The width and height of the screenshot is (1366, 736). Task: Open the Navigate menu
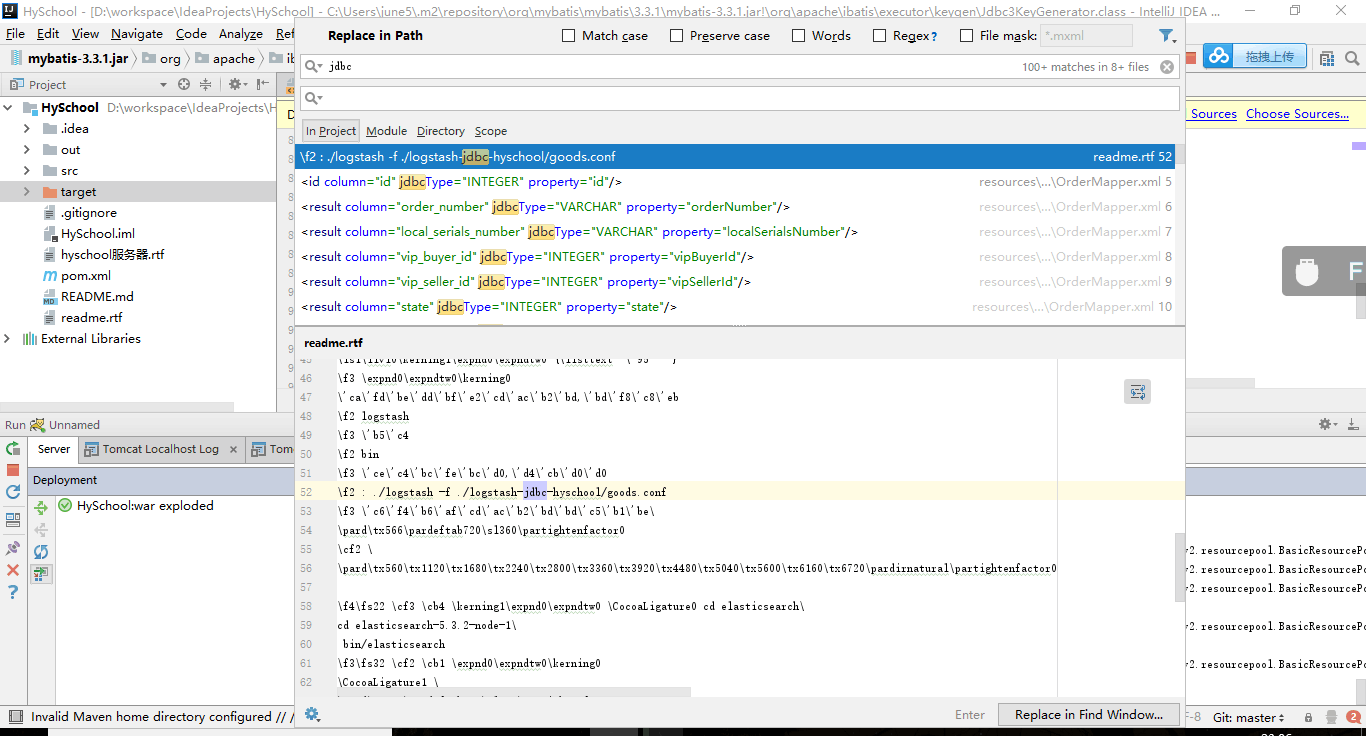137,33
